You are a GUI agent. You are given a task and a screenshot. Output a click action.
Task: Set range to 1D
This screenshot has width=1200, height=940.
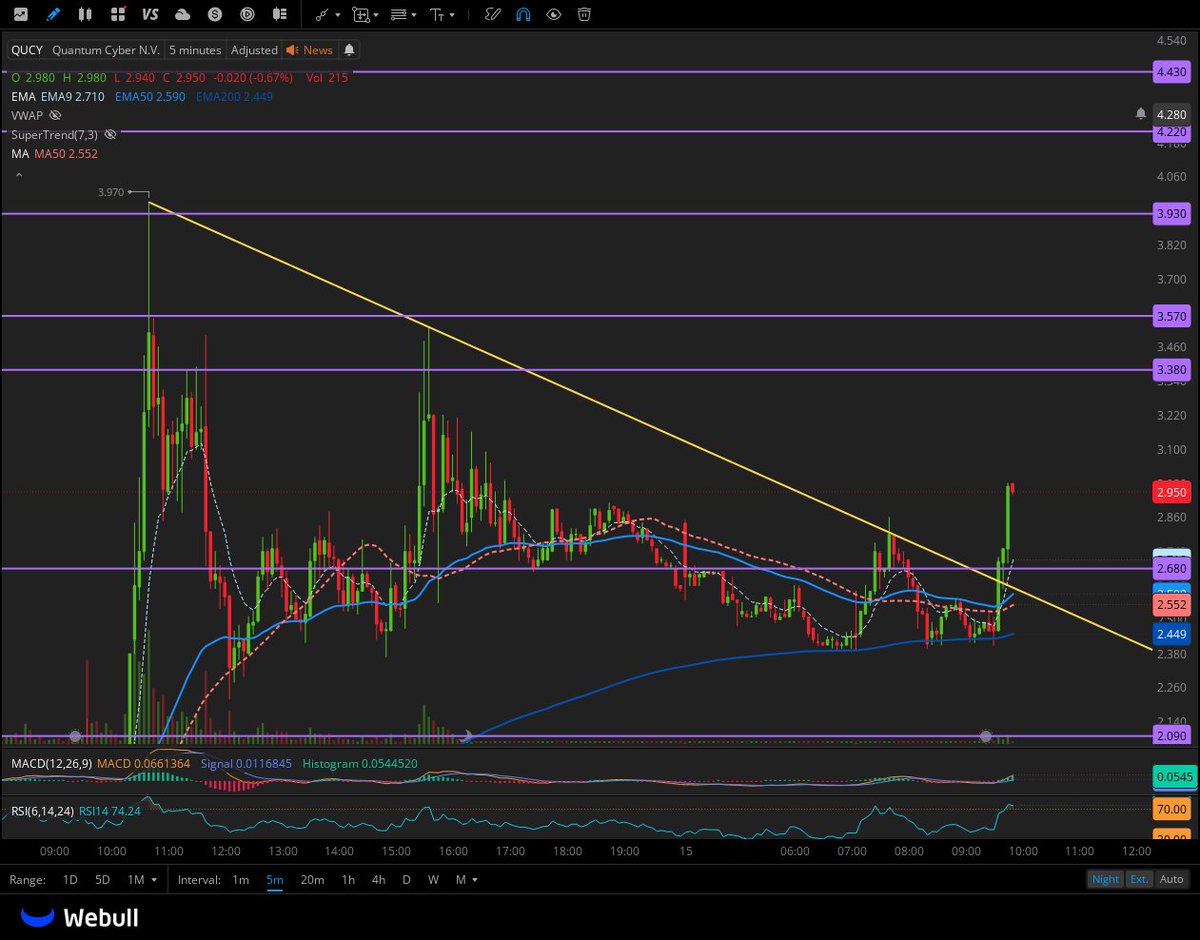tap(70, 879)
